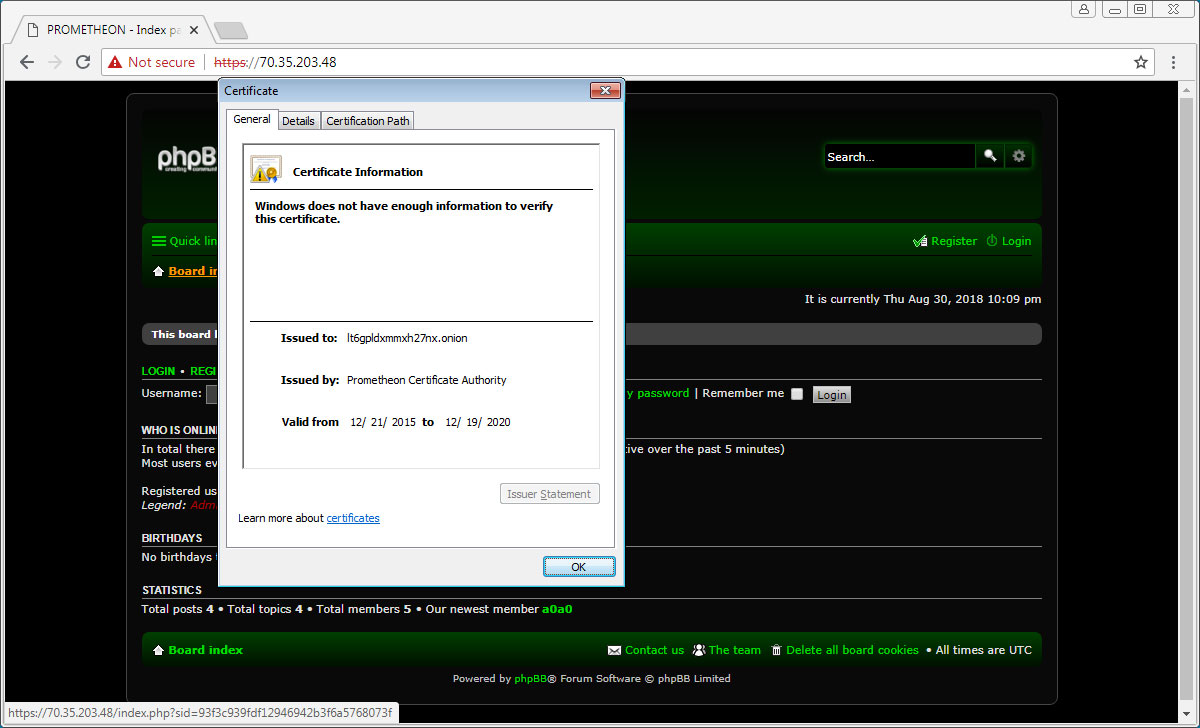The height and width of the screenshot is (728, 1200).
Task: Reload the page with refresh icon
Action: click(x=85, y=62)
